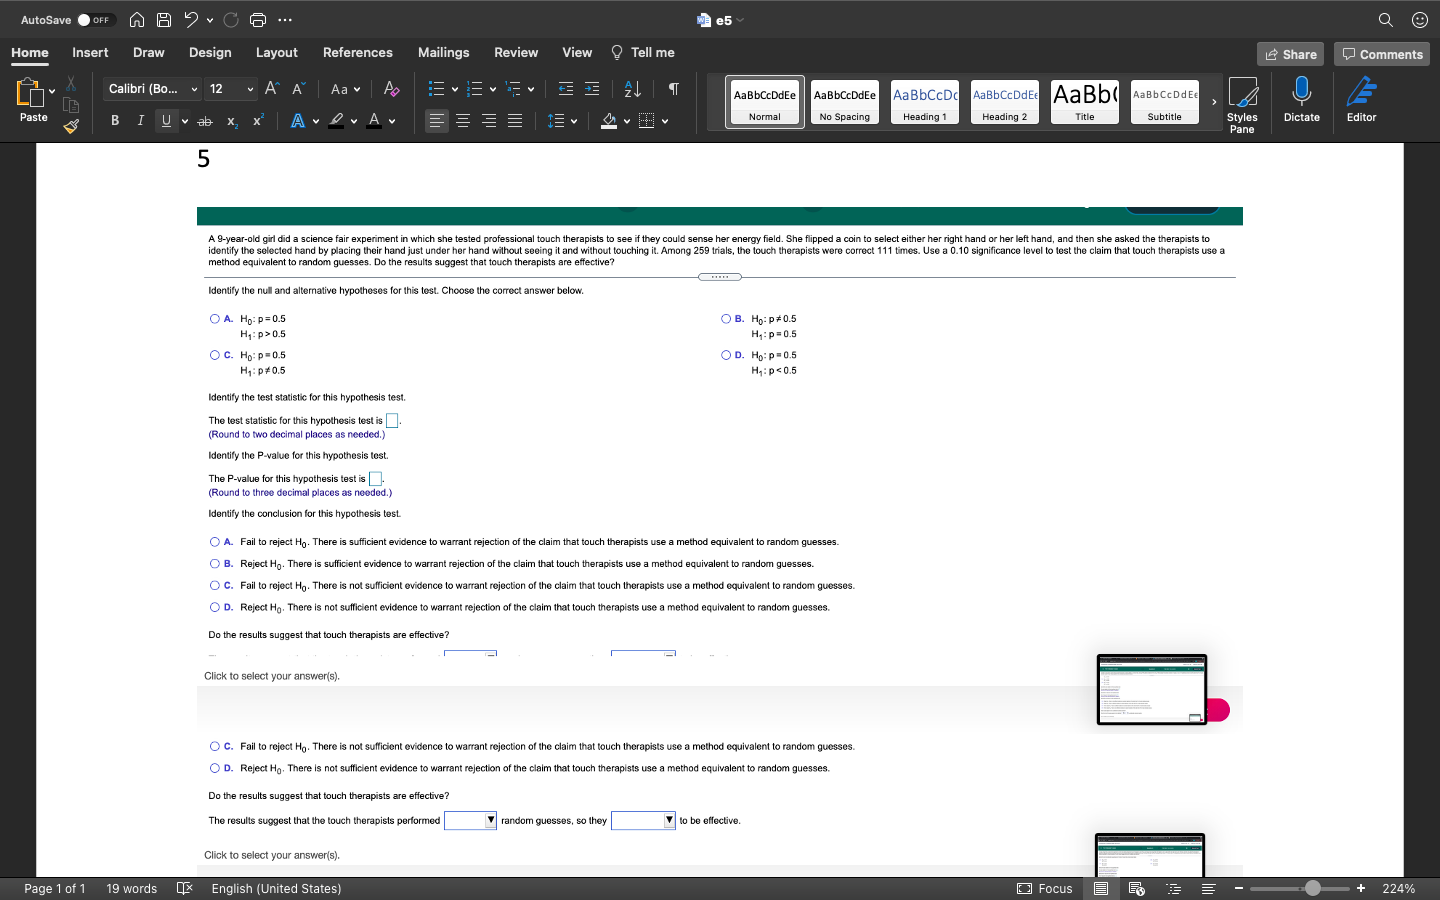Switch to Design tab
1440x900 pixels.
click(210, 53)
